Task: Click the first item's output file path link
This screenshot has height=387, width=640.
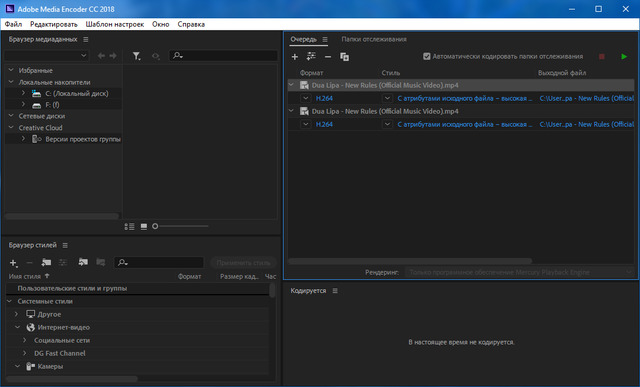Action: (x=587, y=98)
